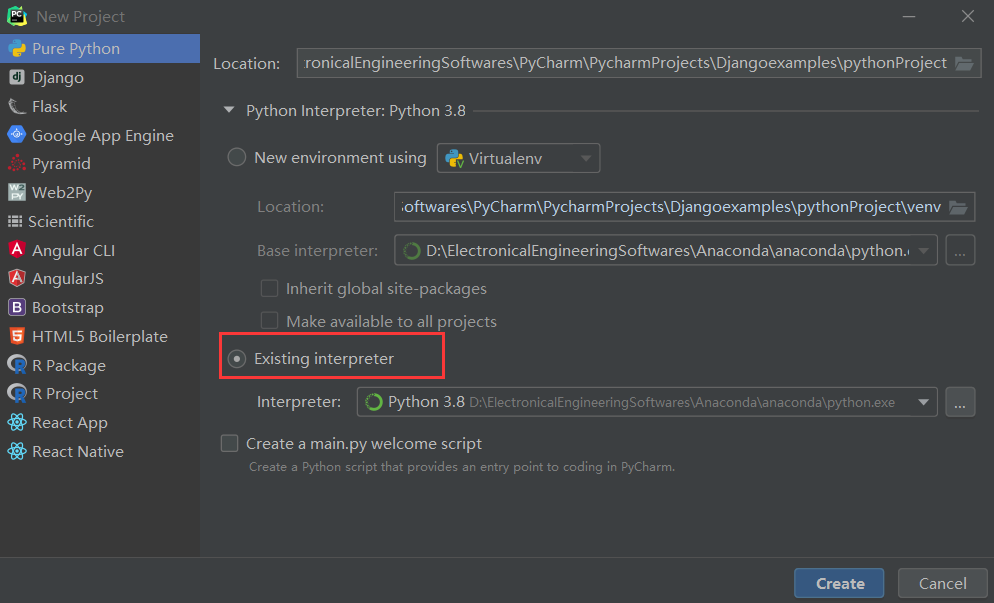The width and height of the screenshot is (994, 603).
Task: Click the Django project type icon
Action: (x=16, y=77)
